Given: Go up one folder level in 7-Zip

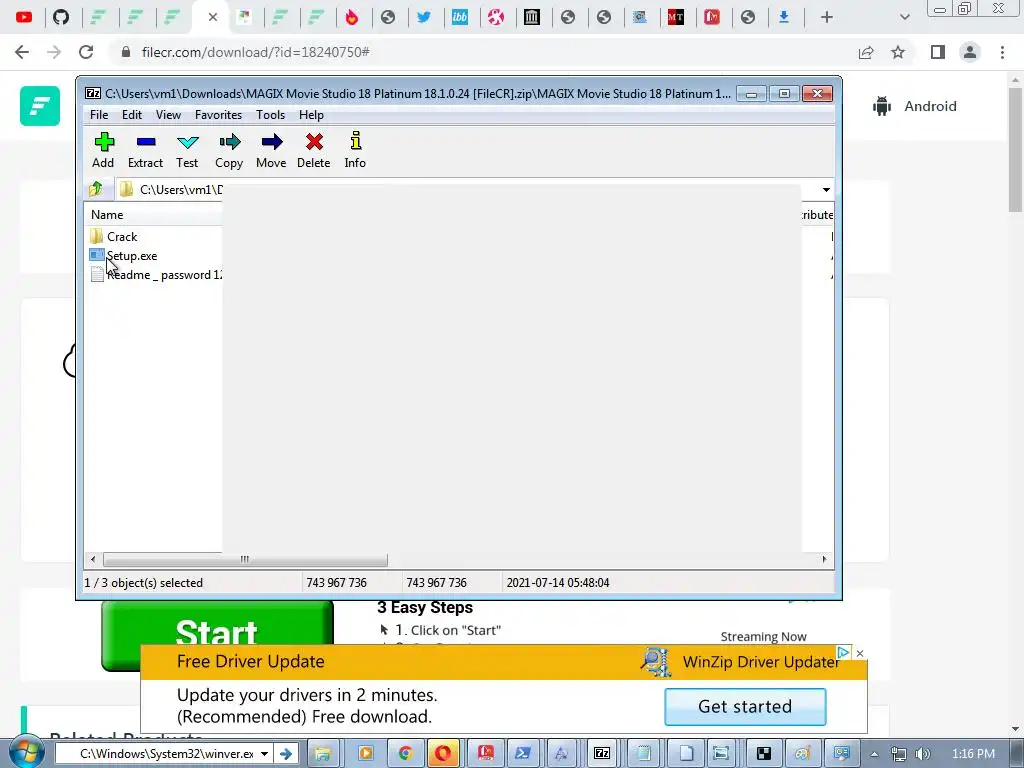Looking at the screenshot, I should point(95,189).
